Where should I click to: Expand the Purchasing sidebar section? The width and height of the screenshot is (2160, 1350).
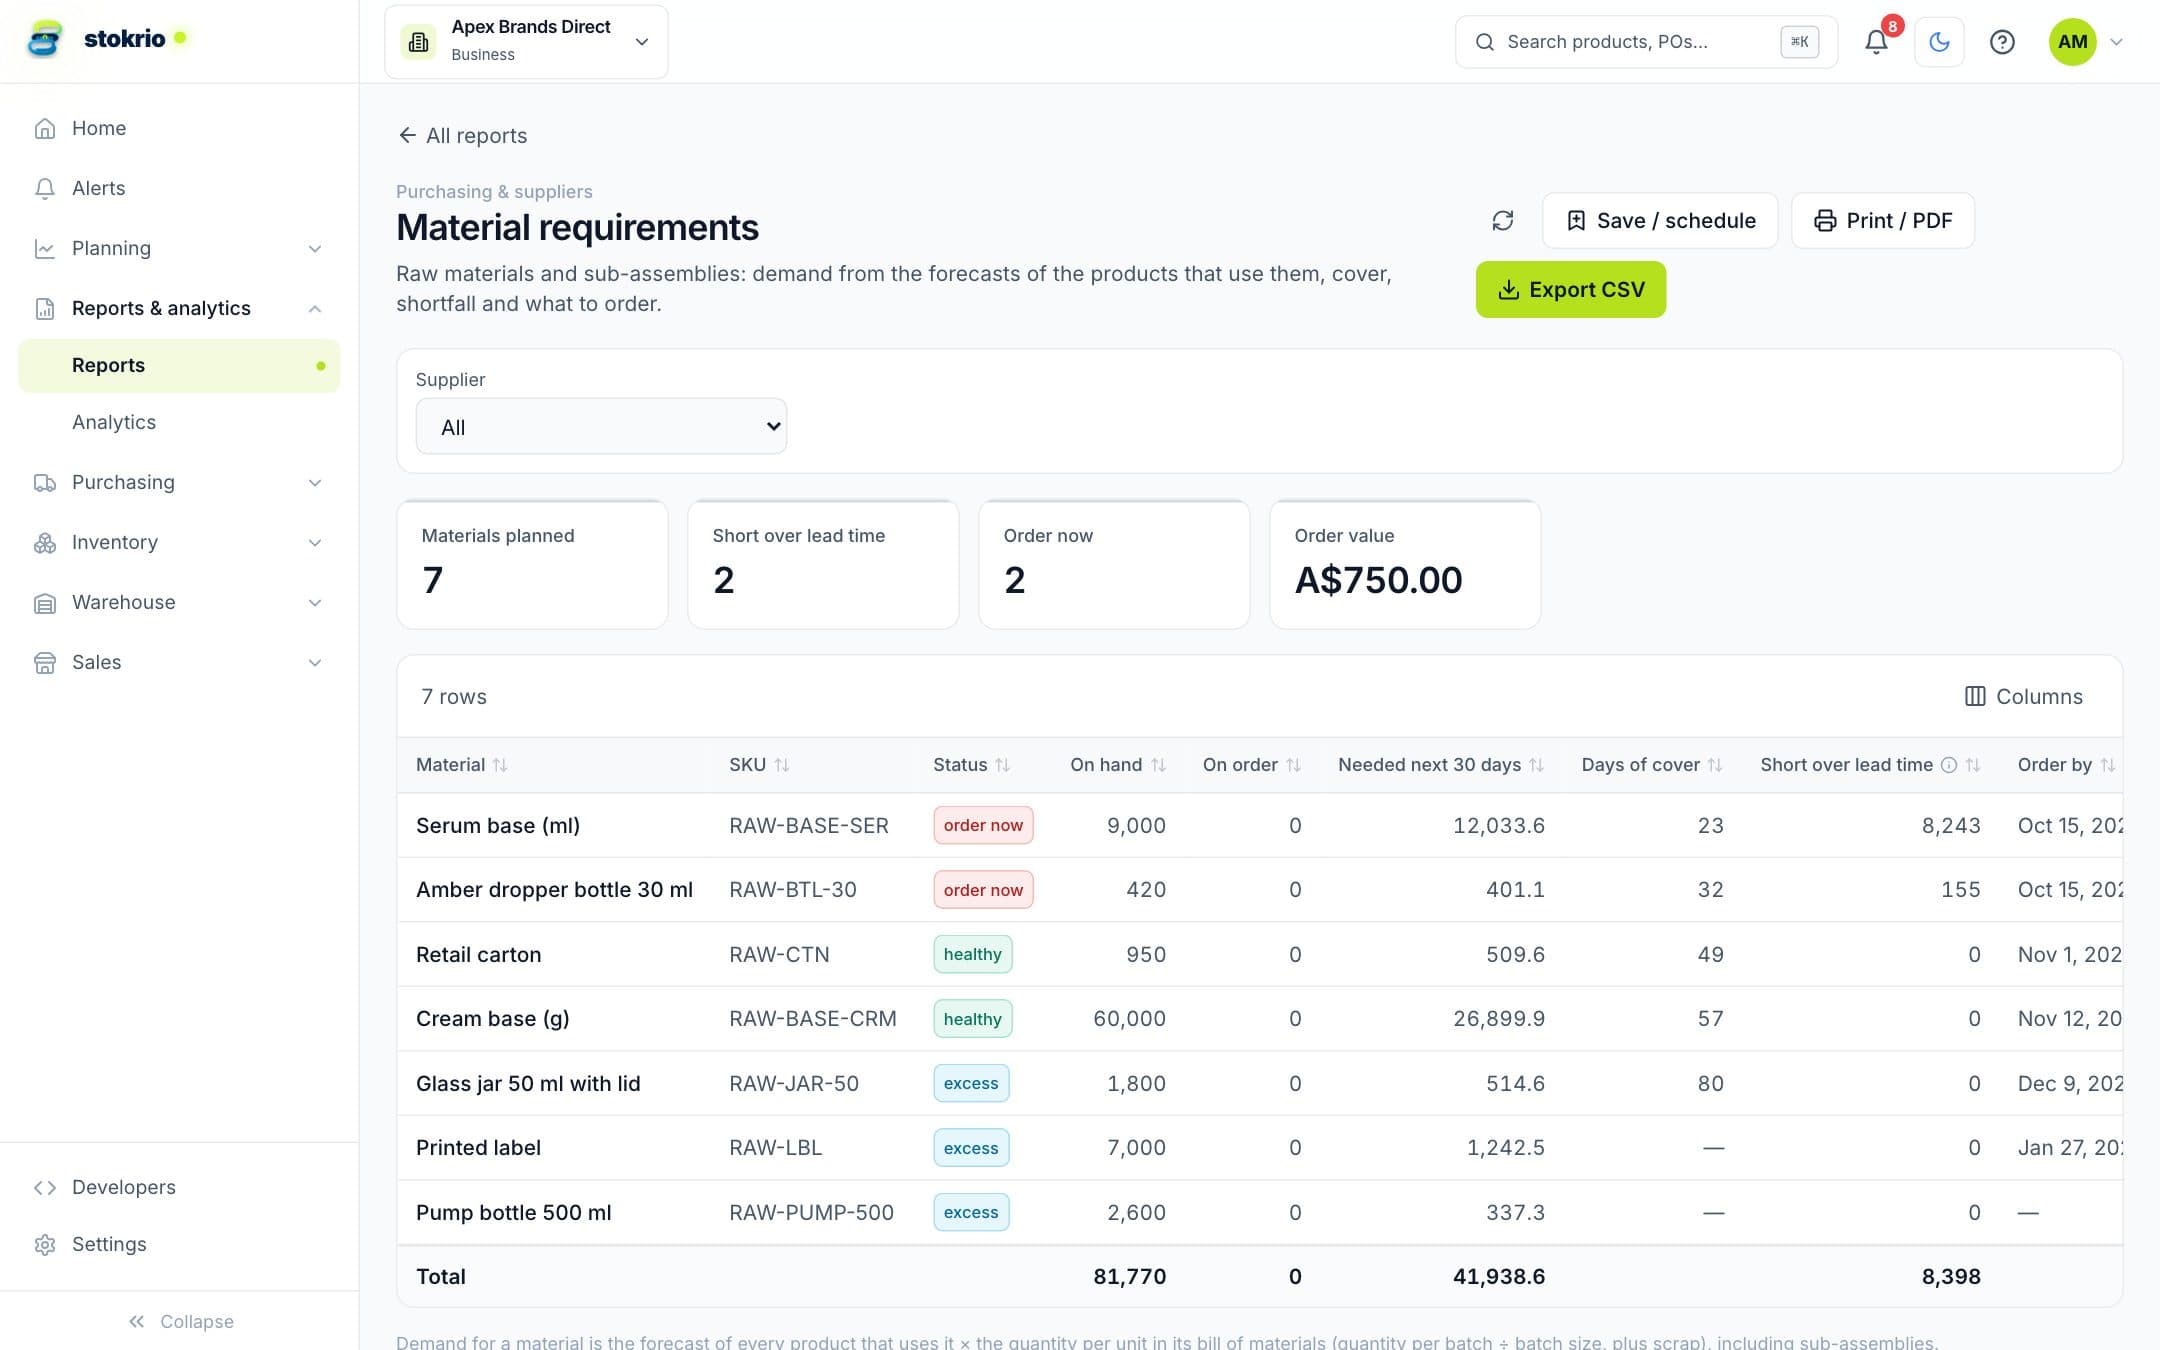point(315,482)
